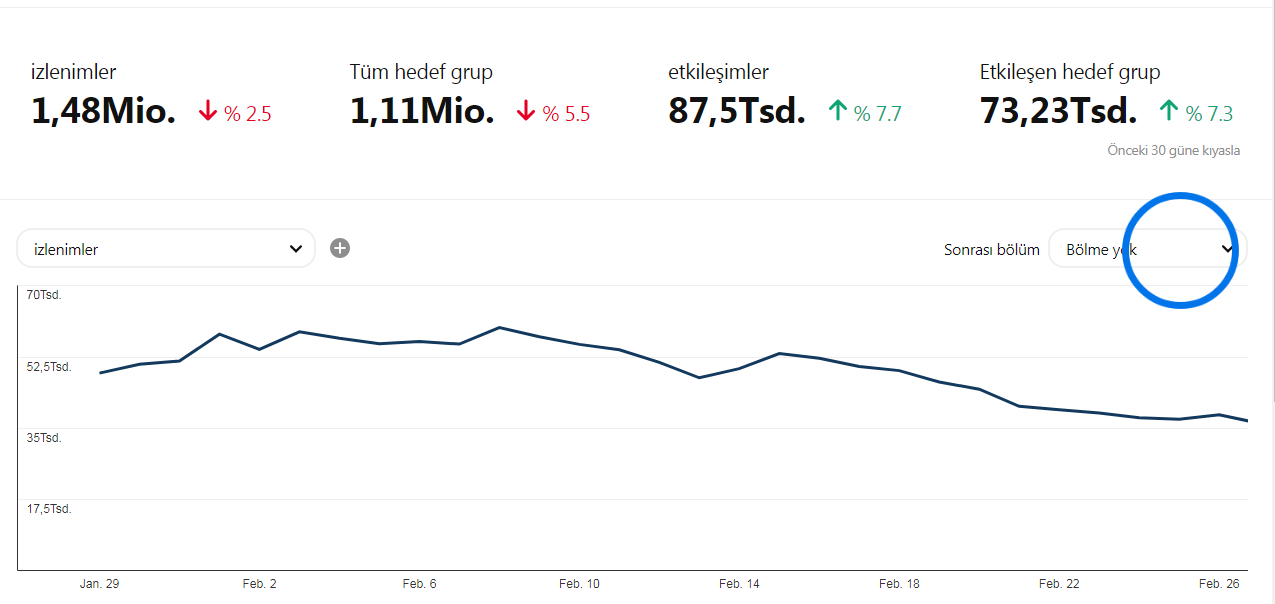Click the green up arrow beside 73,23Tsd.
The image size is (1275, 604).
tap(1169, 111)
